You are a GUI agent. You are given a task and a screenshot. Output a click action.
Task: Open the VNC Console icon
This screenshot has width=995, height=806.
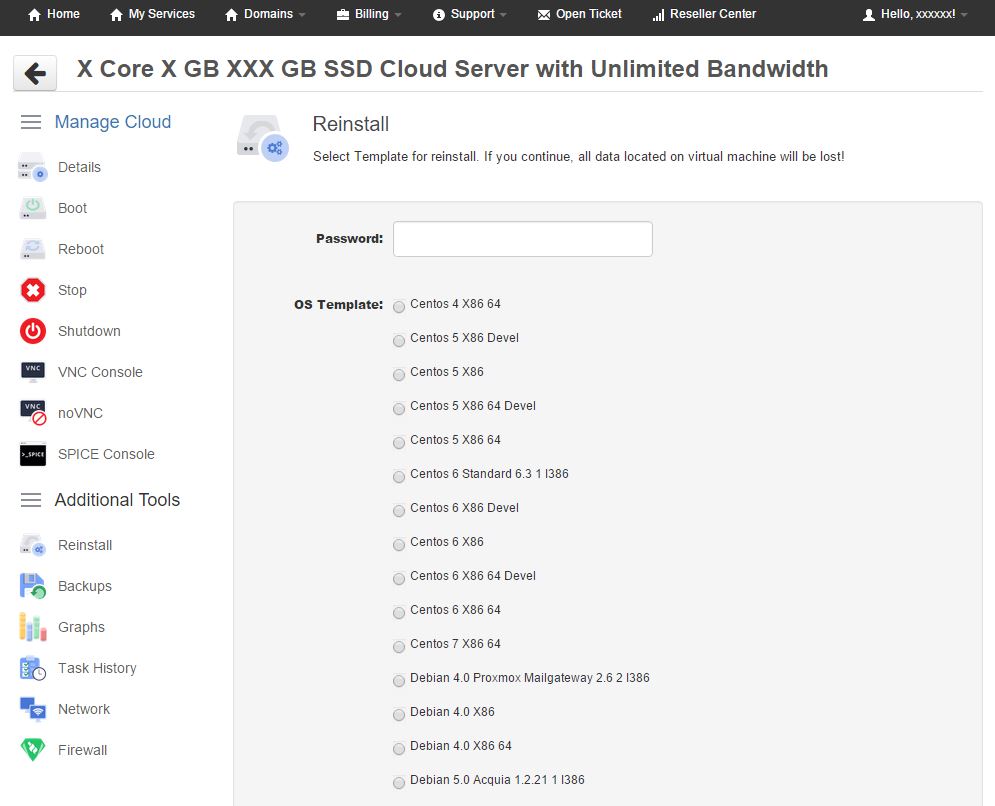[33, 372]
